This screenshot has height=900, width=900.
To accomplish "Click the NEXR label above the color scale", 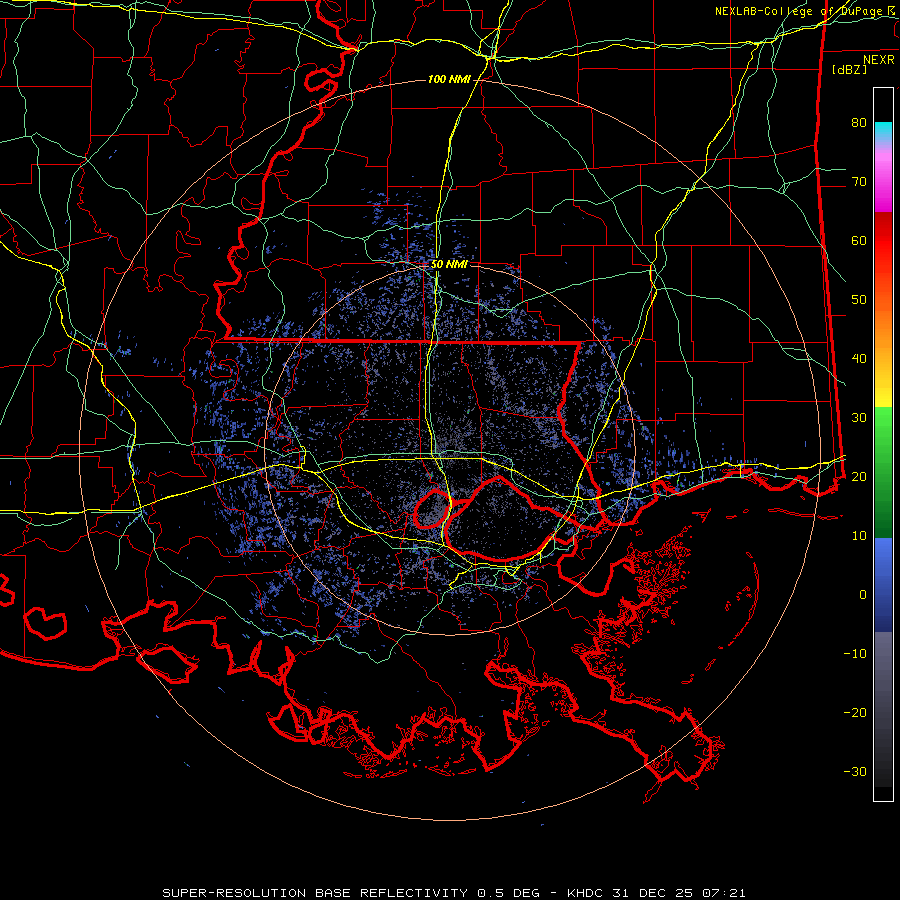I will pyautogui.click(x=878, y=60).
